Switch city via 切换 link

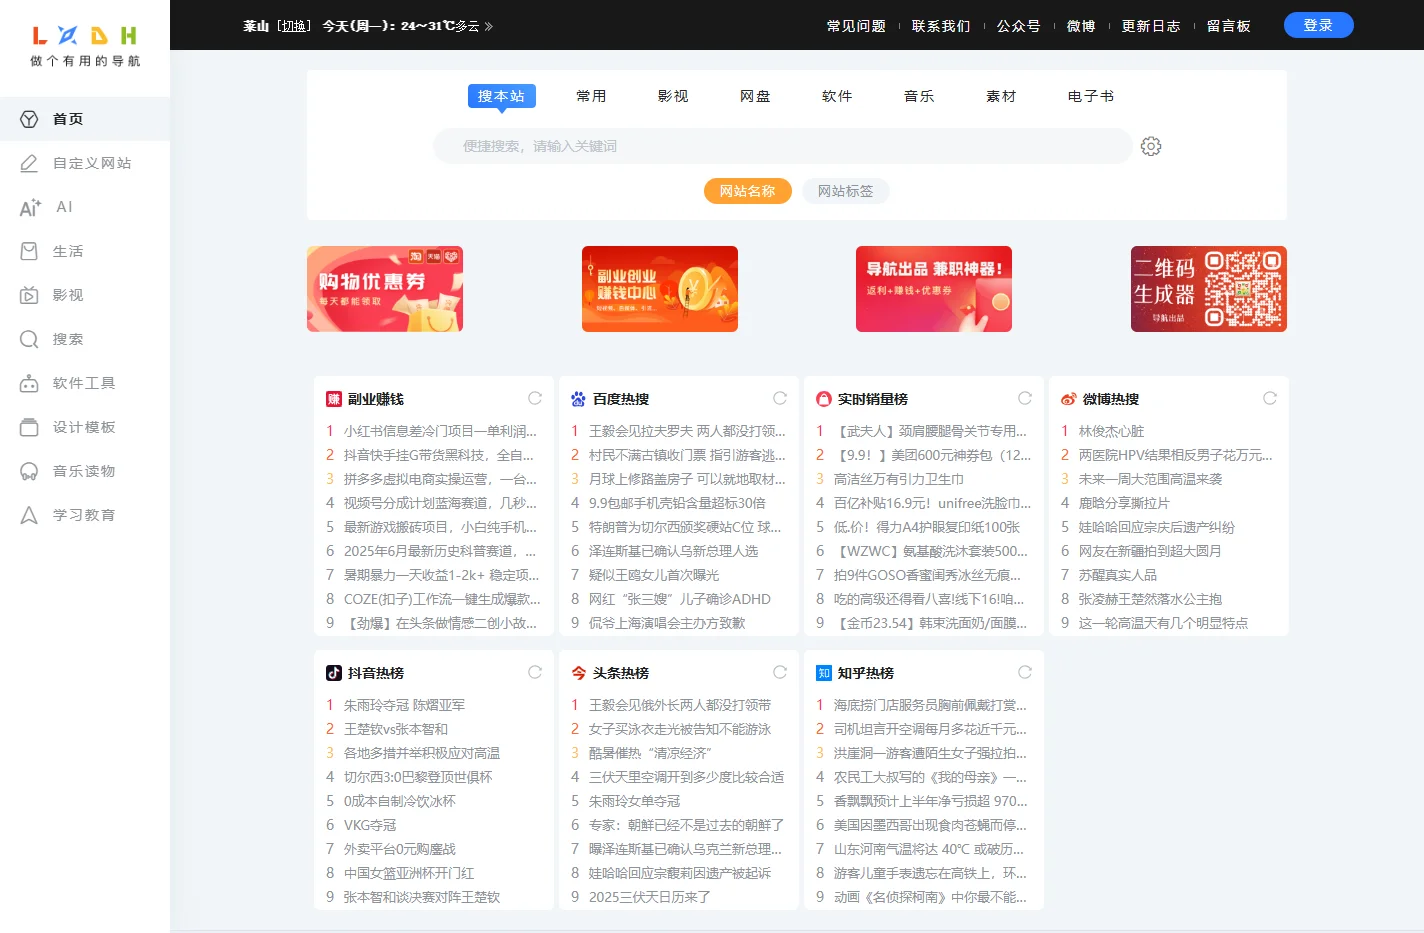tap(294, 26)
